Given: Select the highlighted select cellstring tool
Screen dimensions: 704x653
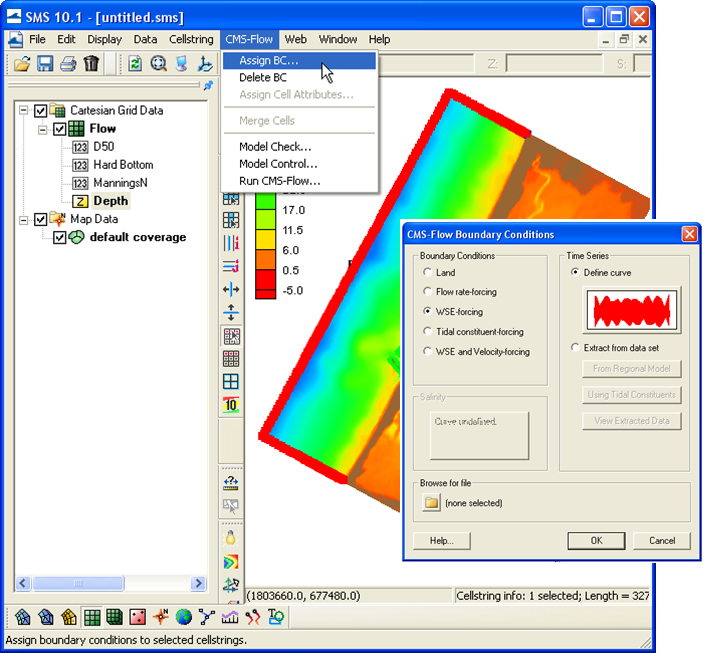Looking at the screenshot, I should coord(232,336).
